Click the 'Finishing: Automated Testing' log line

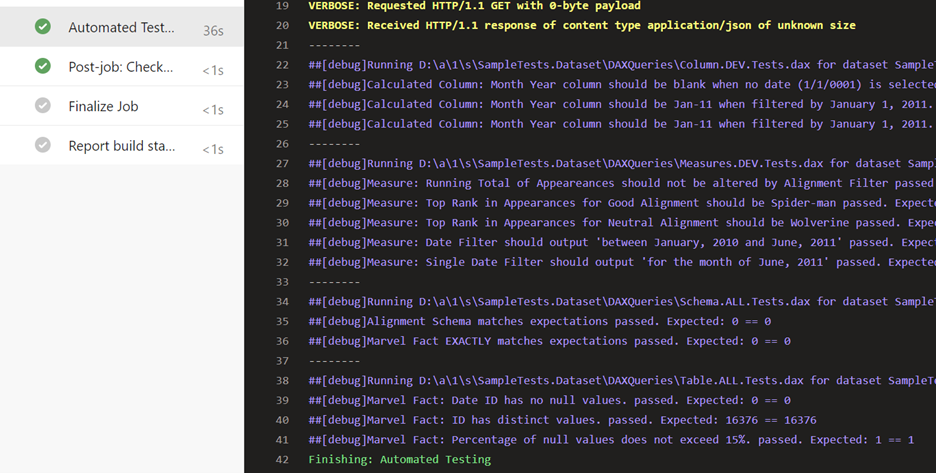[399, 459]
